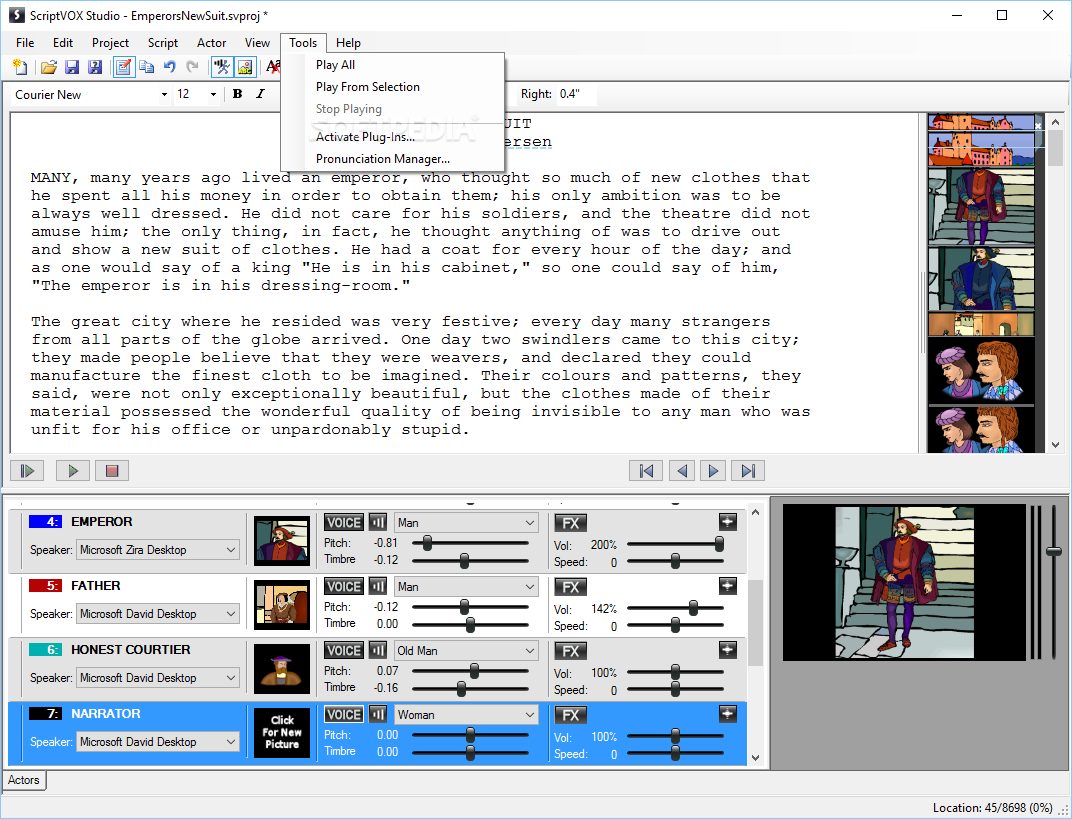Viewport: 1072px width, 819px height.
Task: Undo the last edit with the blue arrow
Action: coord(170,67)
